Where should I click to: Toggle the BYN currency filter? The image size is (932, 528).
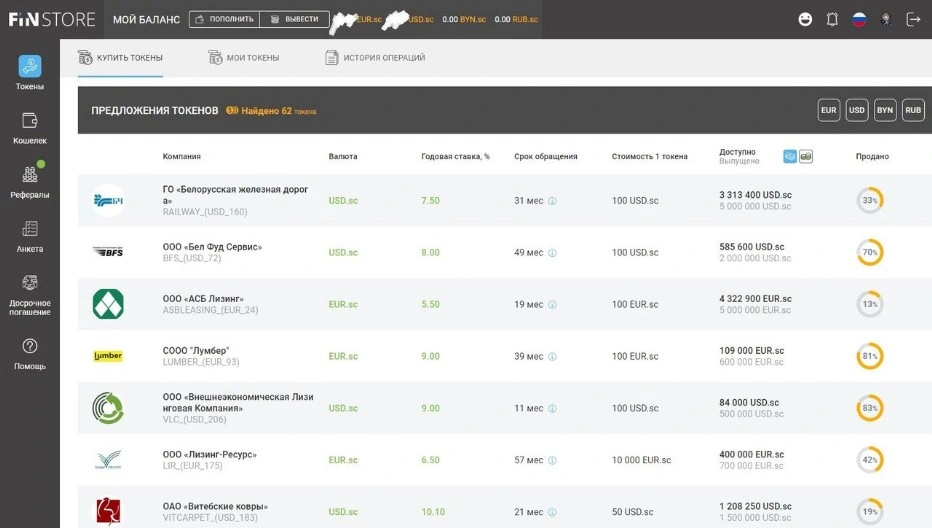[885, 110]
